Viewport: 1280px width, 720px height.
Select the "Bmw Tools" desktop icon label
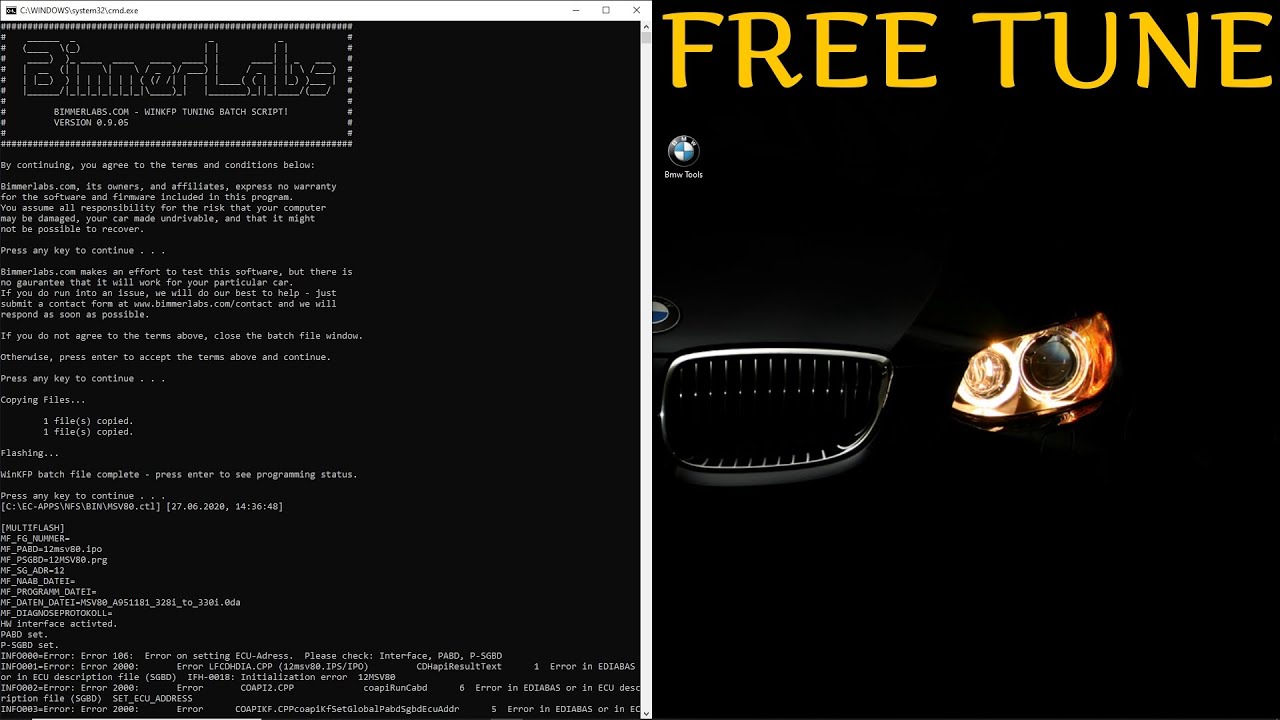pyautogui.click(x=684, y=175)
